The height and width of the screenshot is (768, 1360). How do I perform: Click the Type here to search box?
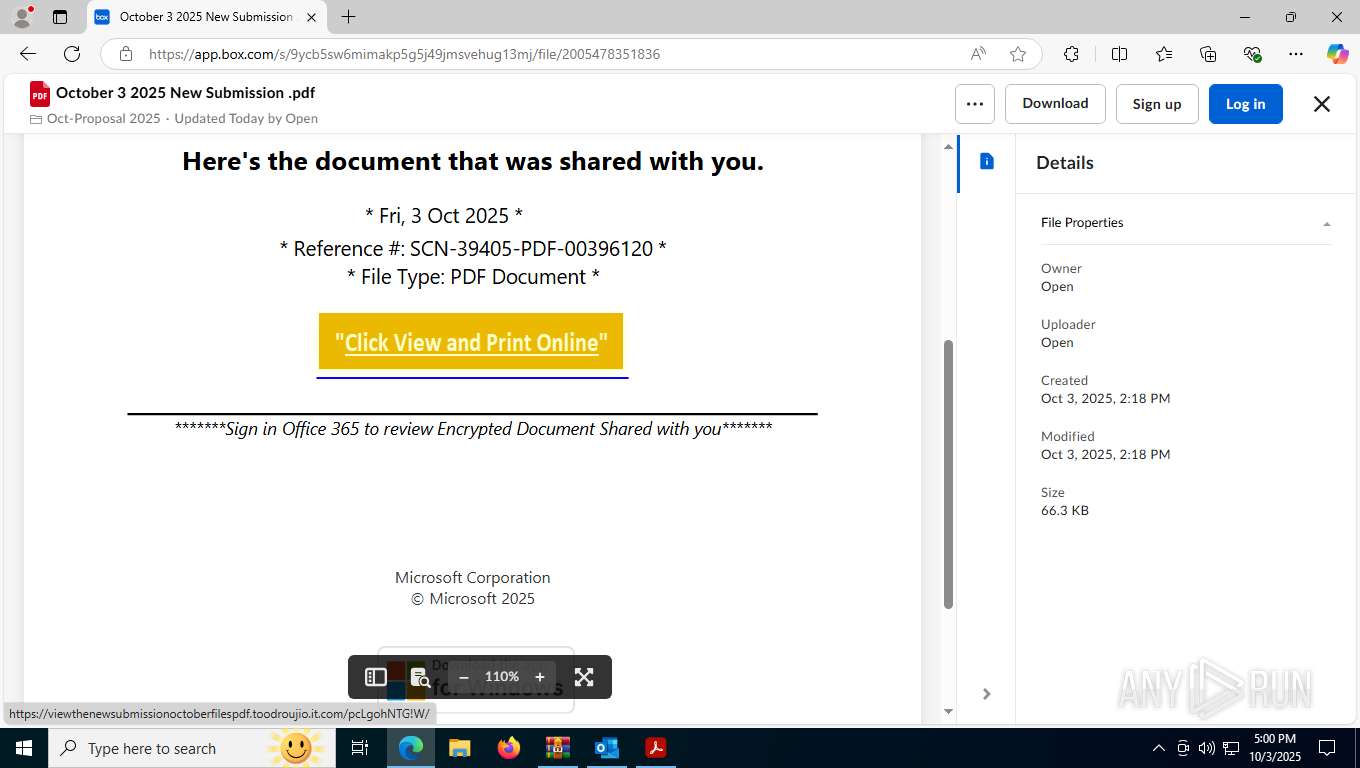(x=190, y=748)
